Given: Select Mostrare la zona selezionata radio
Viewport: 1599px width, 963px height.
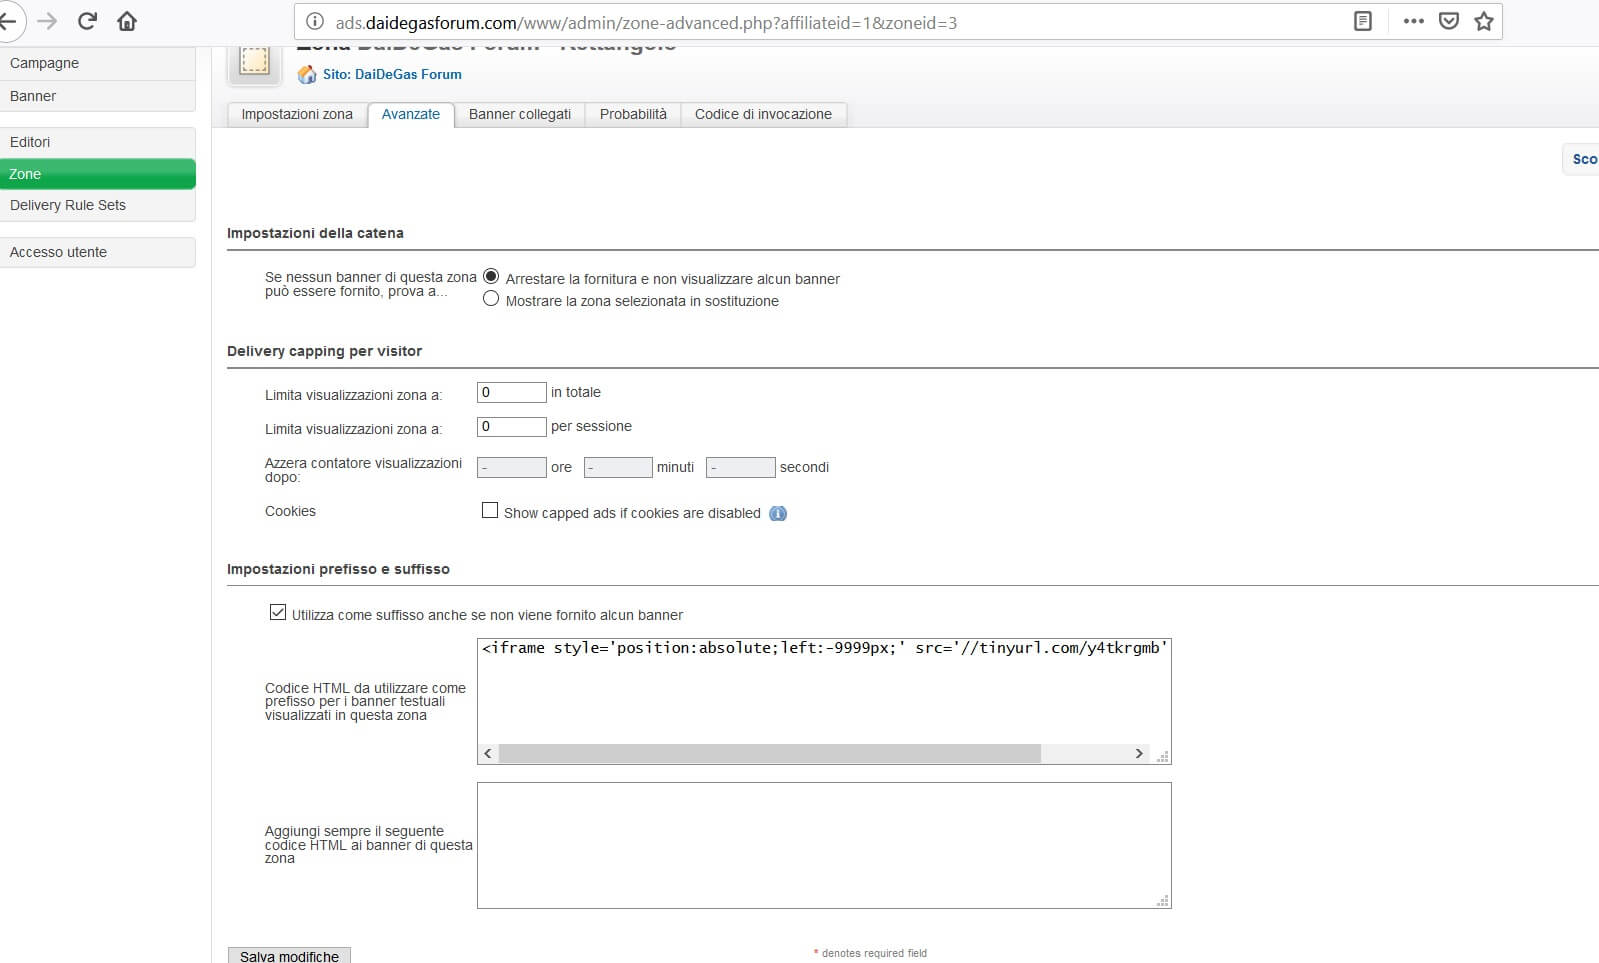Looking at the screenshot, I should point(491,299).
